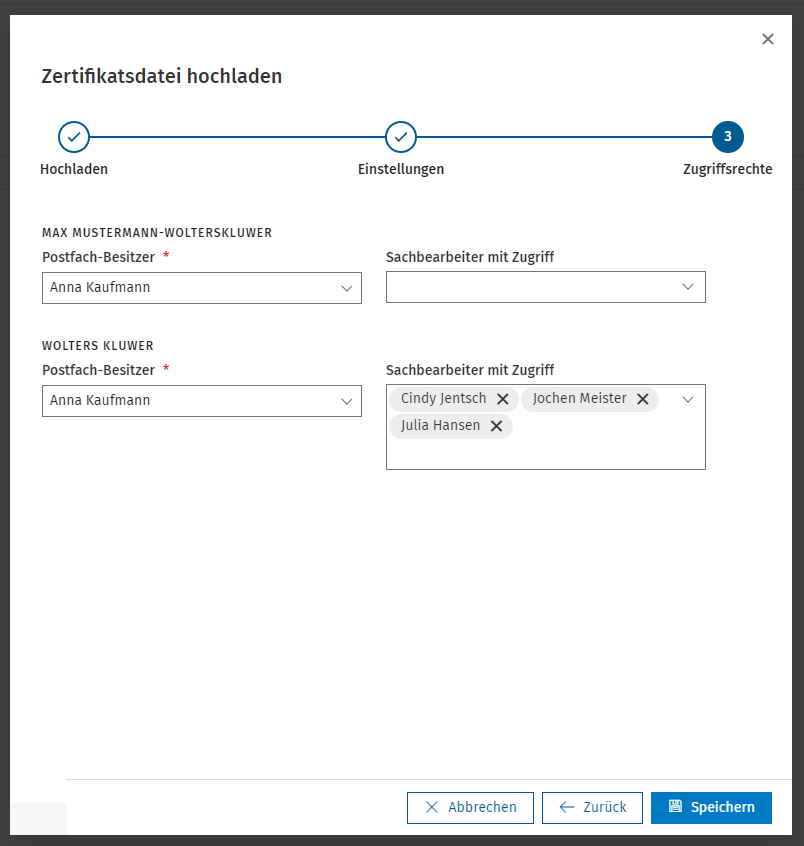The width and height of the screenshot is (804, 846).
Task: Remove Julia Hansen from access list
Action: tap(496, 426)
